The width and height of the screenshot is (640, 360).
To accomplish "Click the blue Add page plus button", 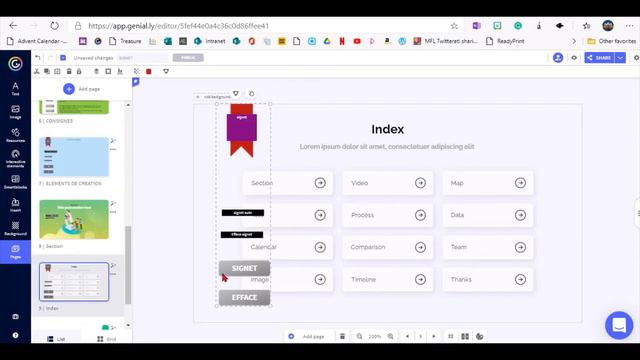I will point(69,89).
